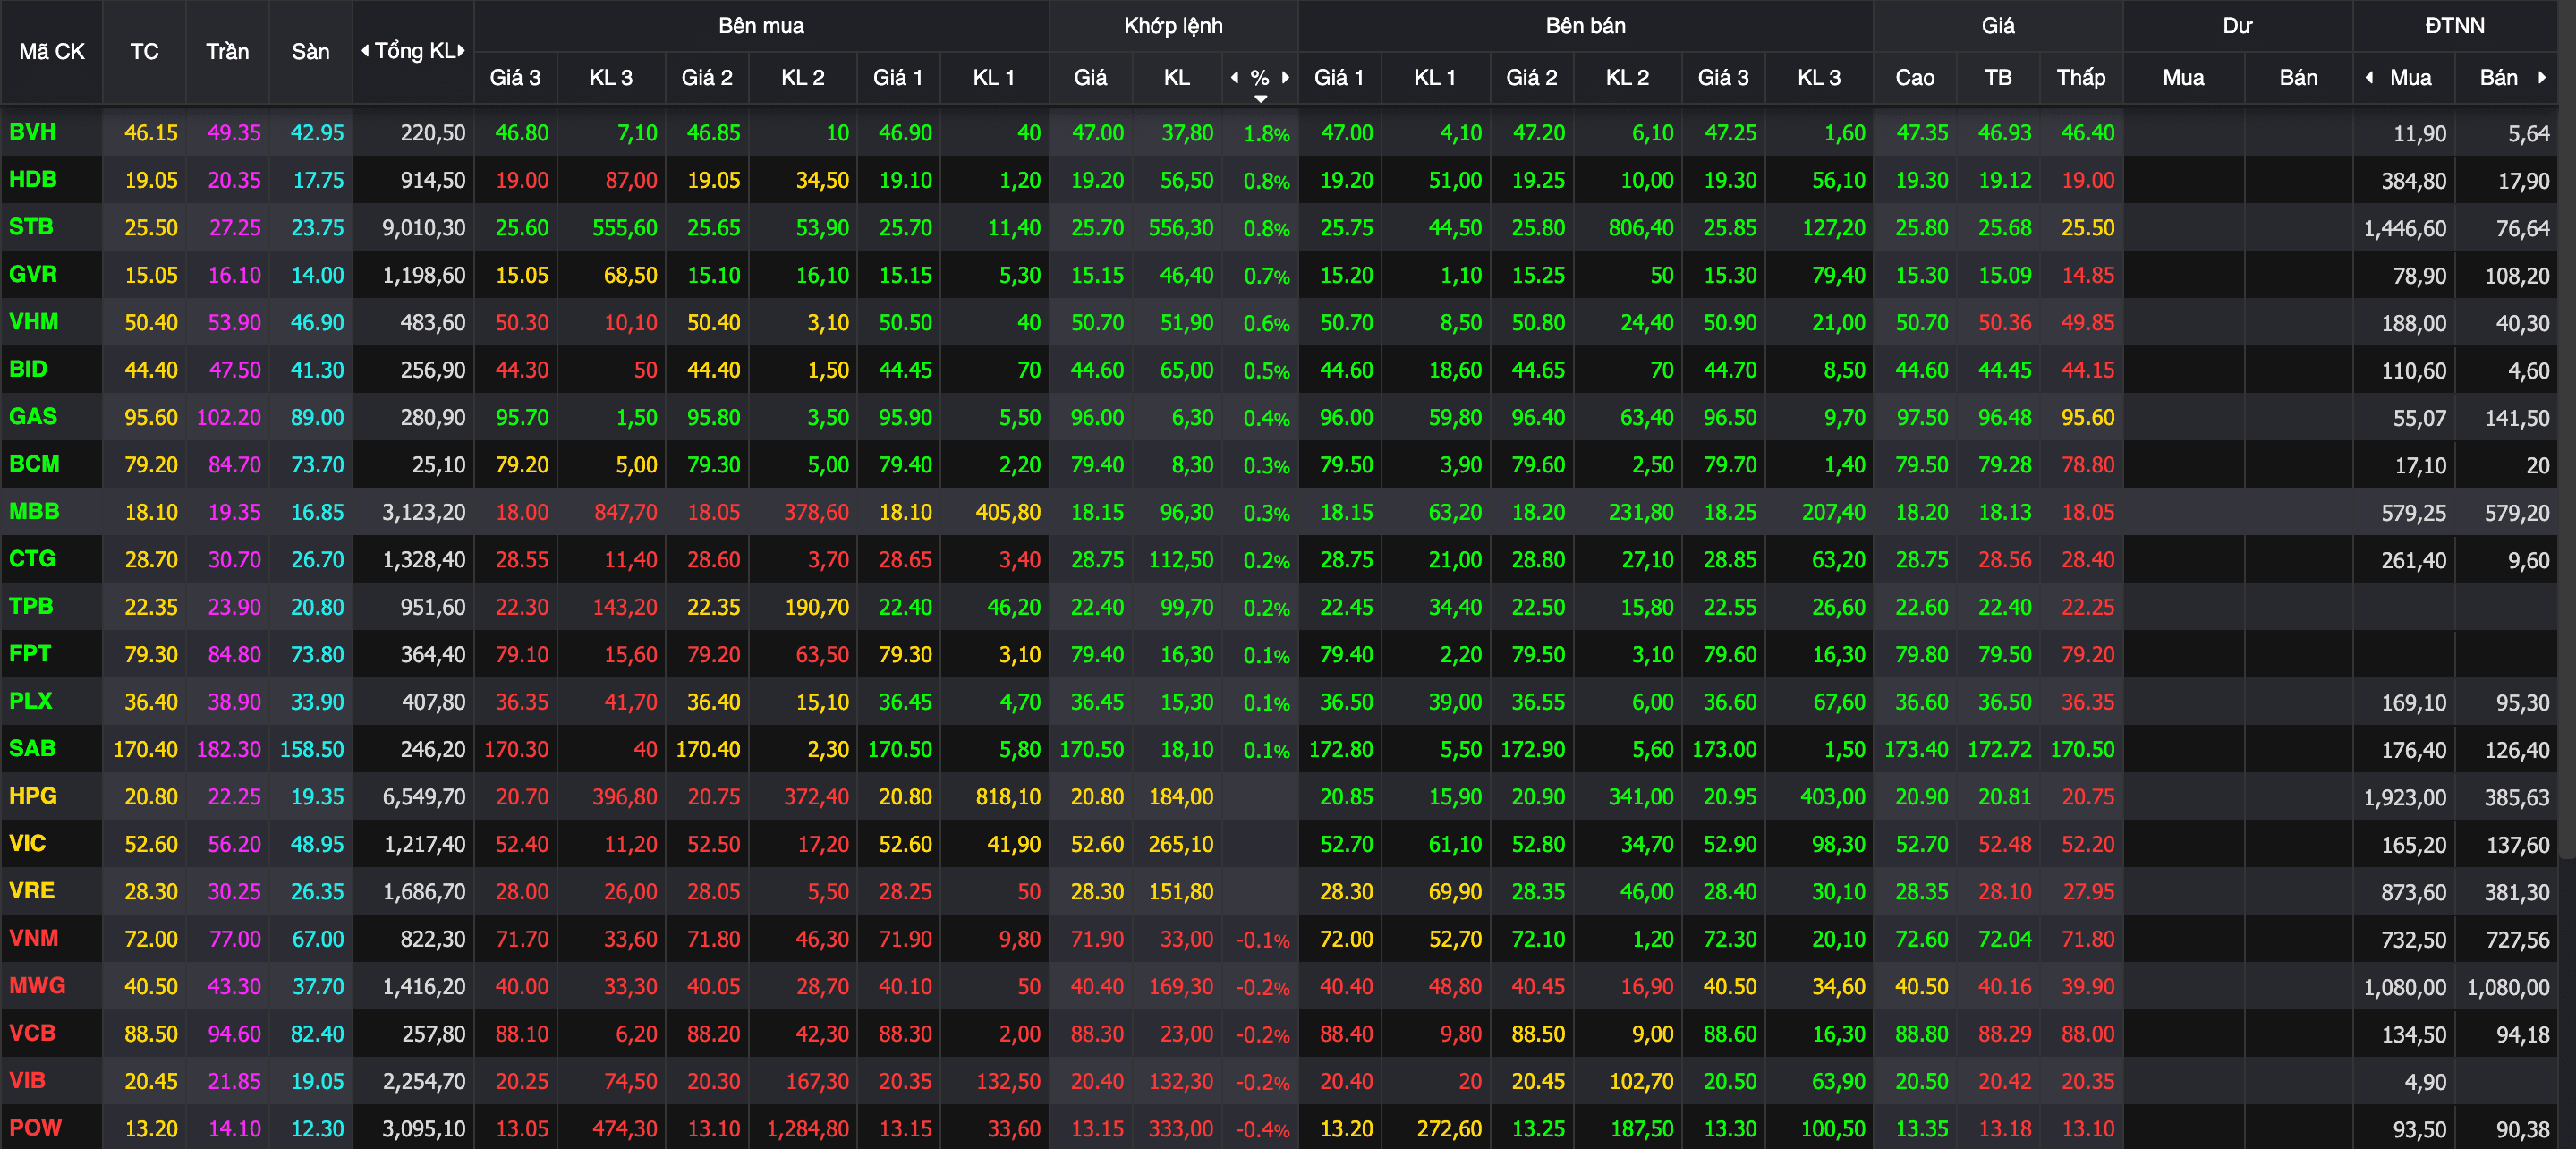Sort by Mã CK column header

tap(52, 51)
